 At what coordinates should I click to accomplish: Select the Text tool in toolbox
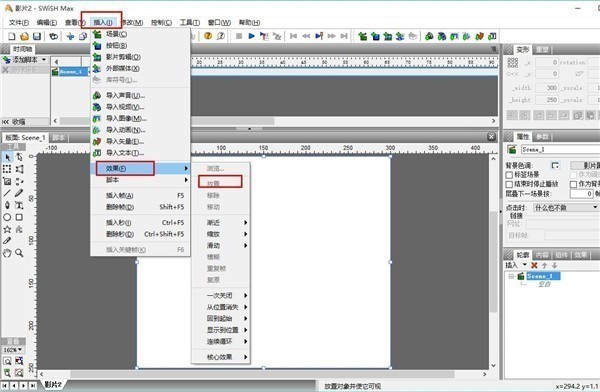pyautogui.click(x=19, y=205)
